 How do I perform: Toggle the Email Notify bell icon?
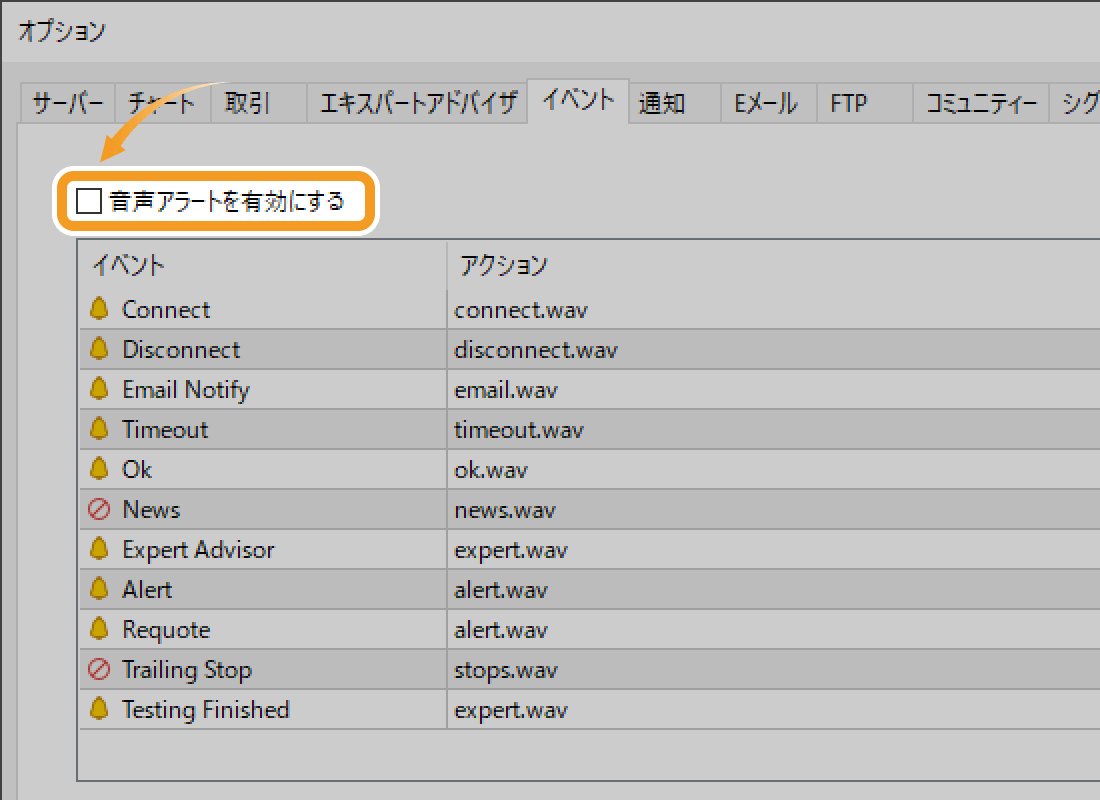pyautogui.click(x=98, y=389)
